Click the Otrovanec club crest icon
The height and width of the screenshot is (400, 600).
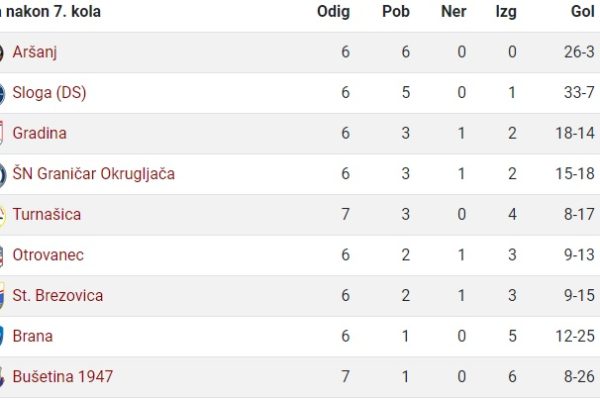(1, 256)
